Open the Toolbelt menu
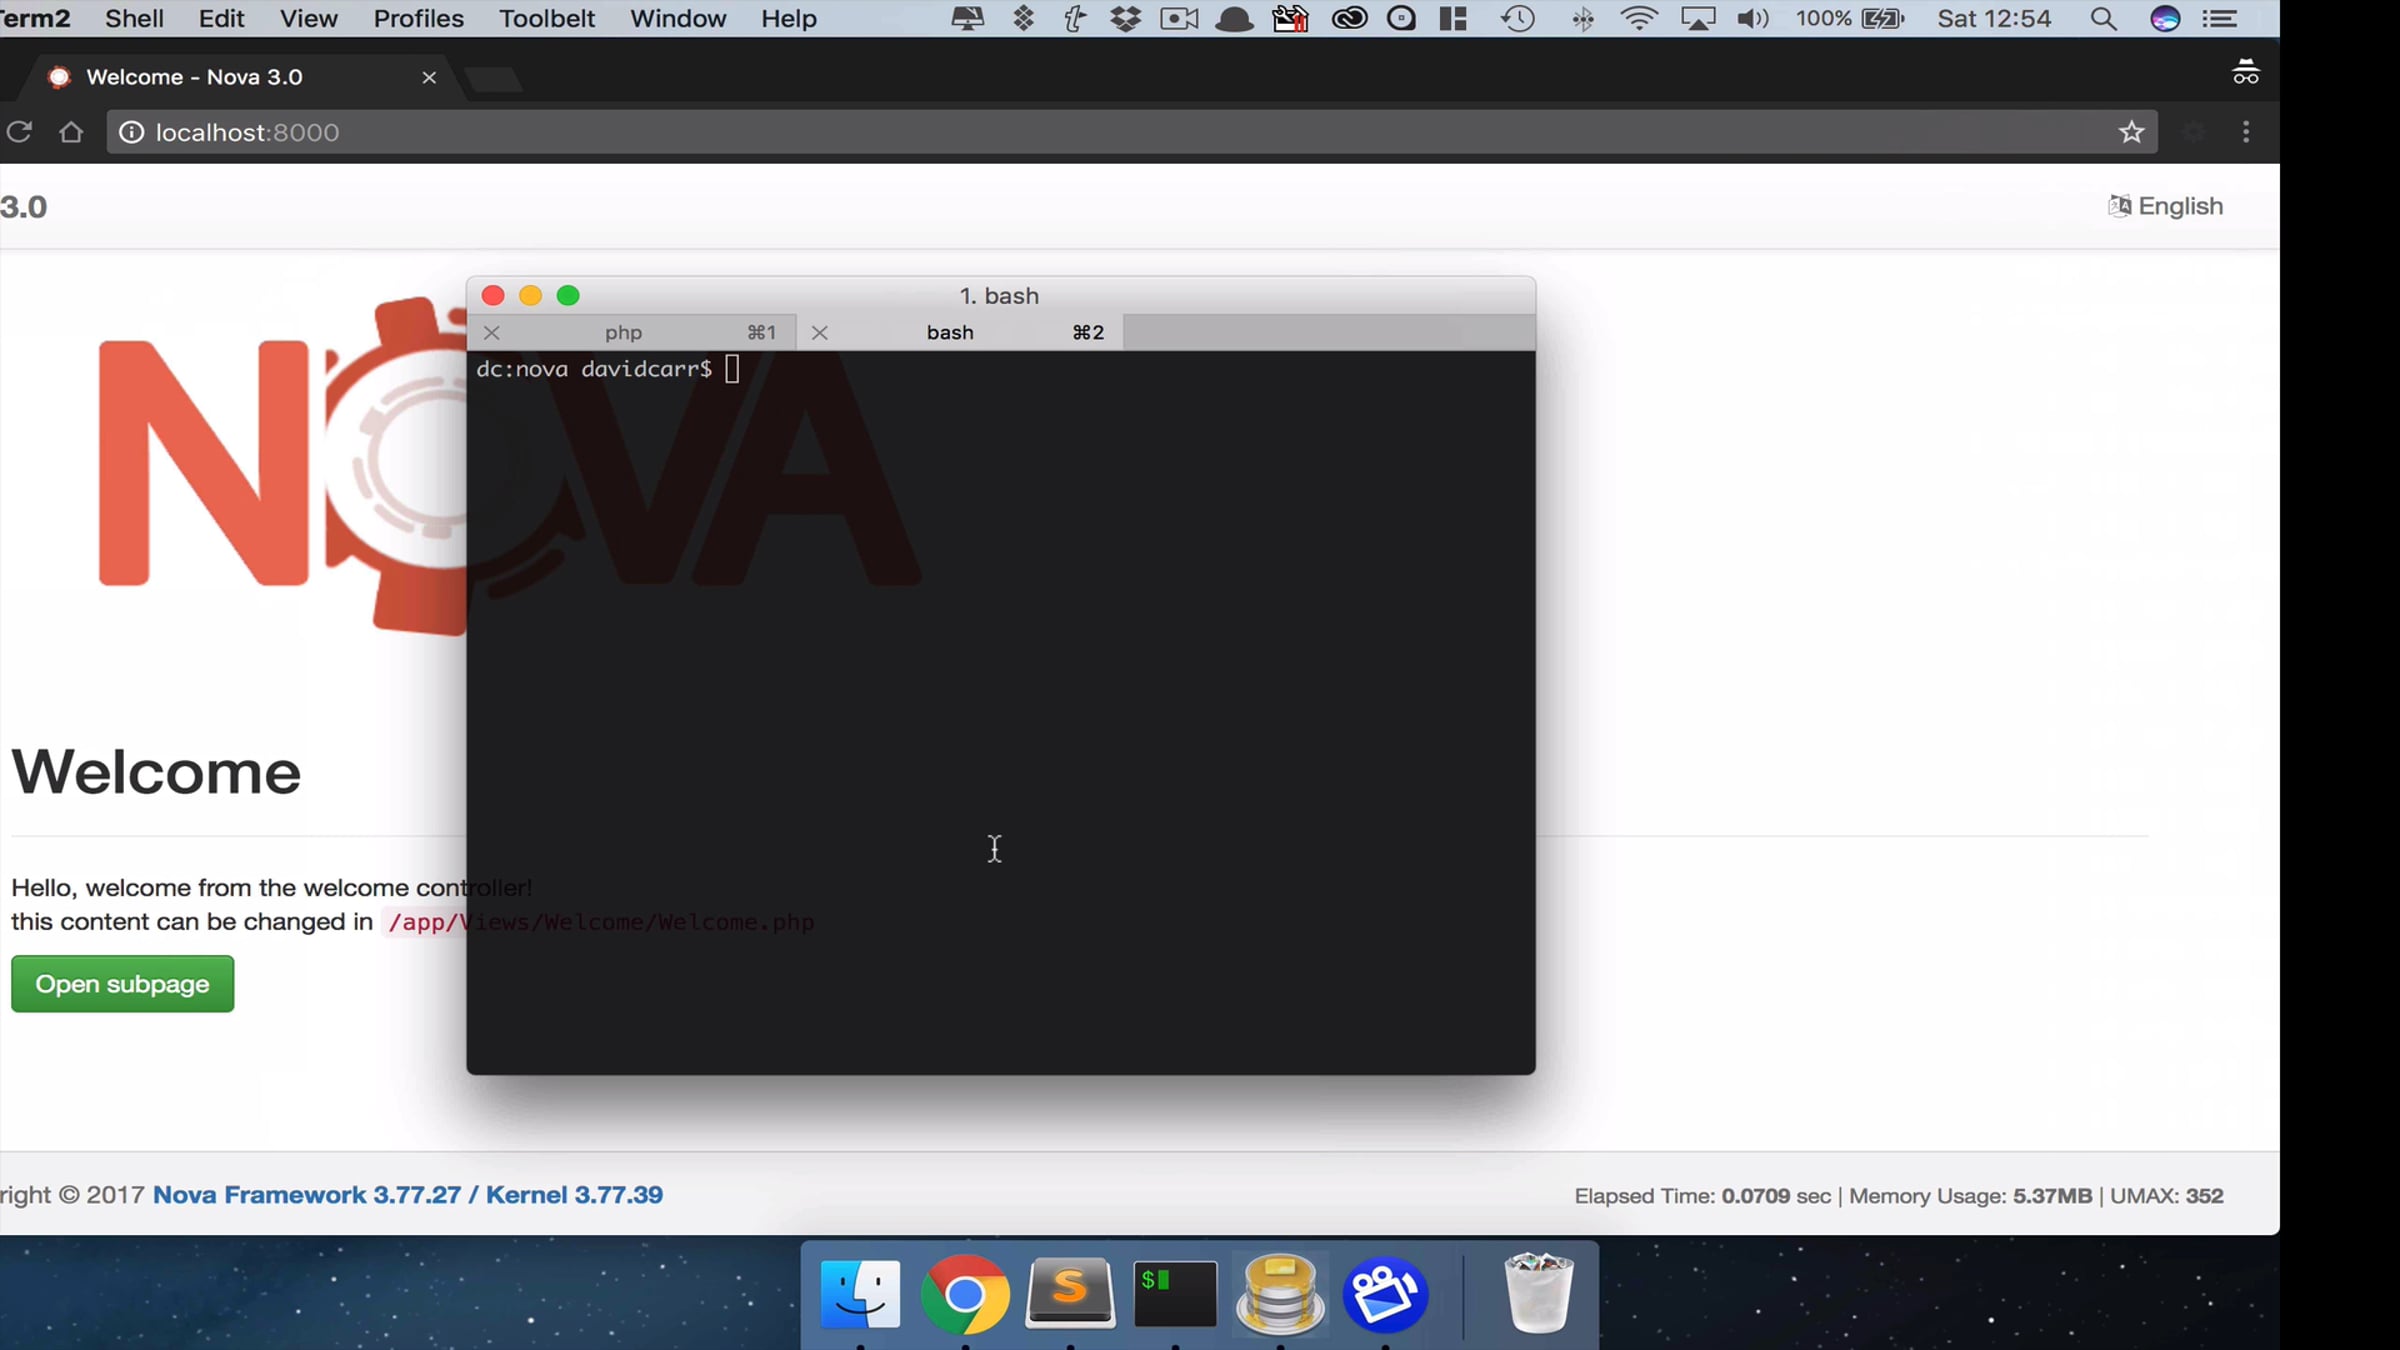Viewport: 2400px width, 1350px height. coord(546,19)
